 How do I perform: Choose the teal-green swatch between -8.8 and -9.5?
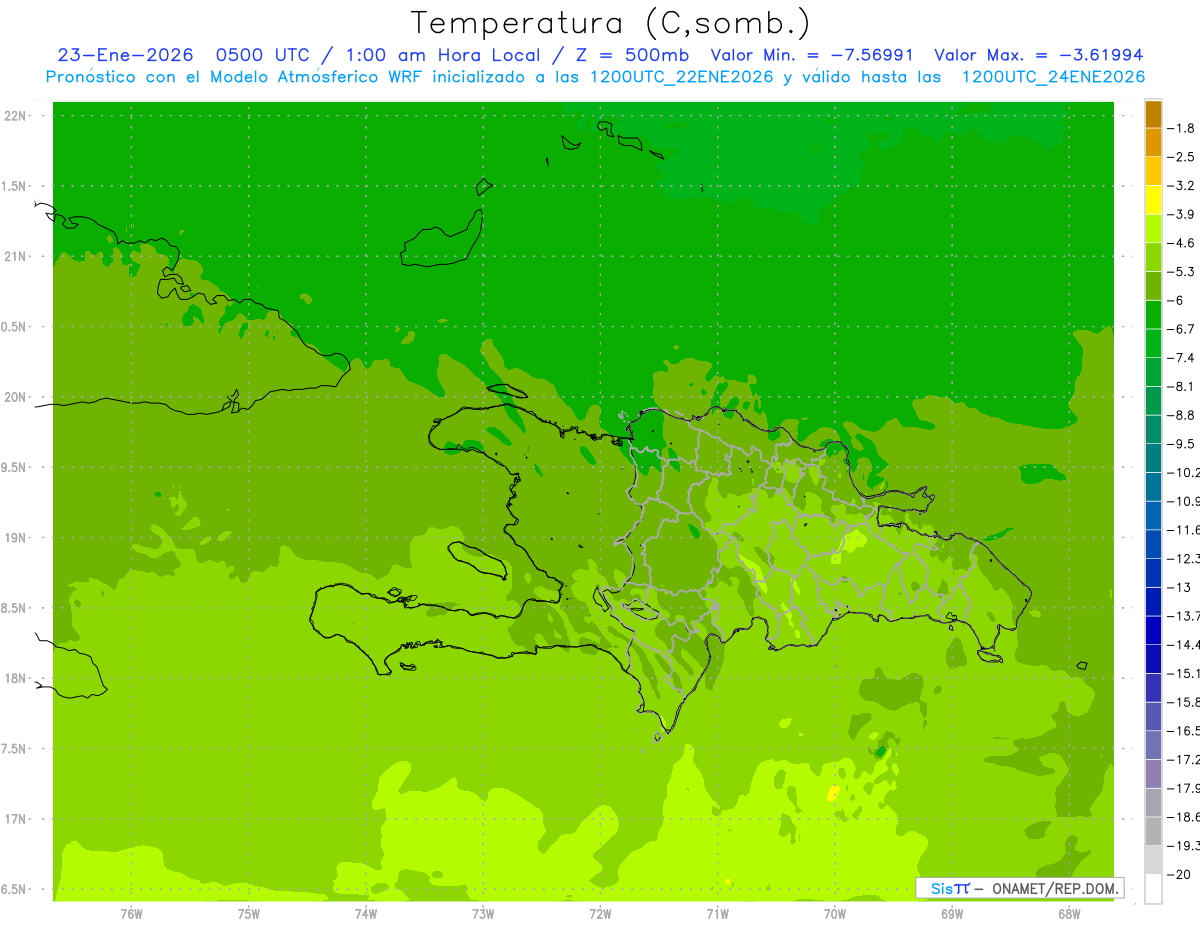(x=1153, y=429)
